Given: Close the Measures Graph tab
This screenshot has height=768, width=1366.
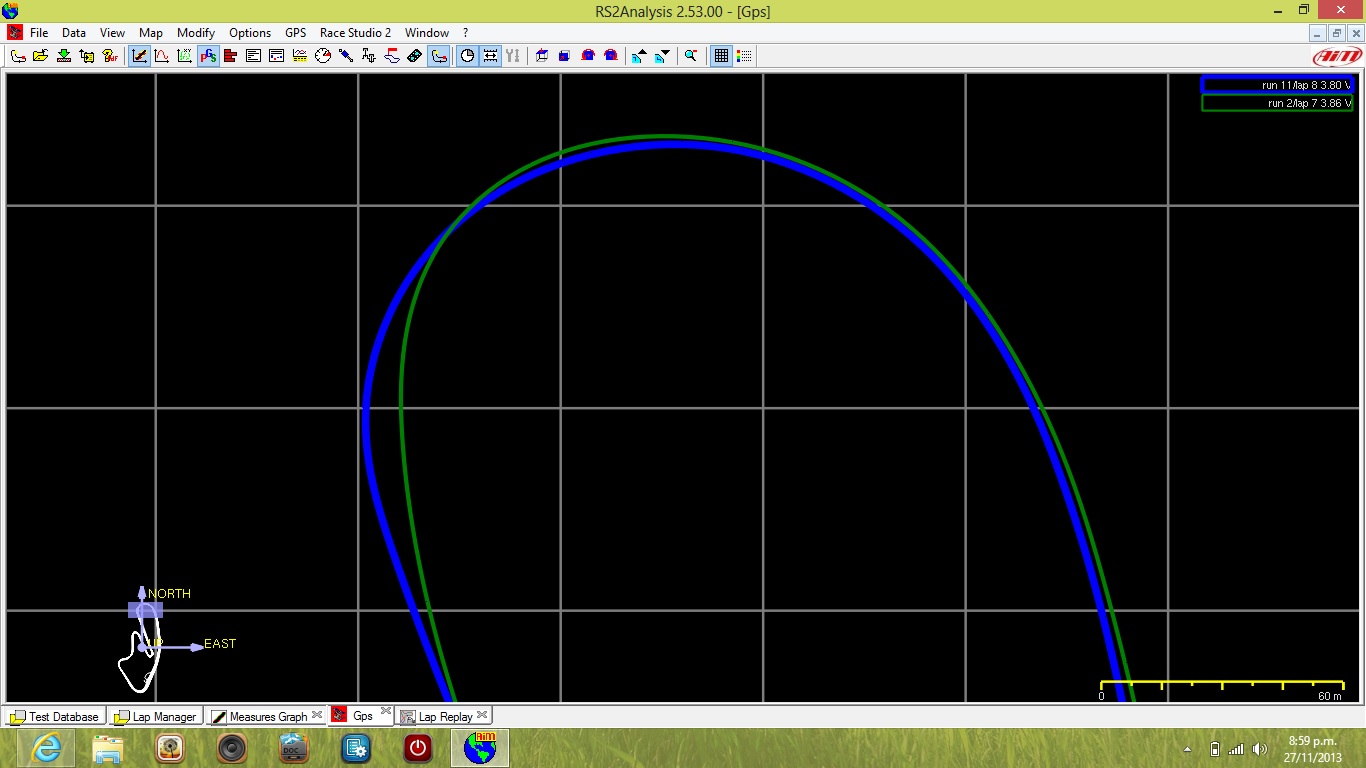Looking at the screenshot, I should point(317,715).
